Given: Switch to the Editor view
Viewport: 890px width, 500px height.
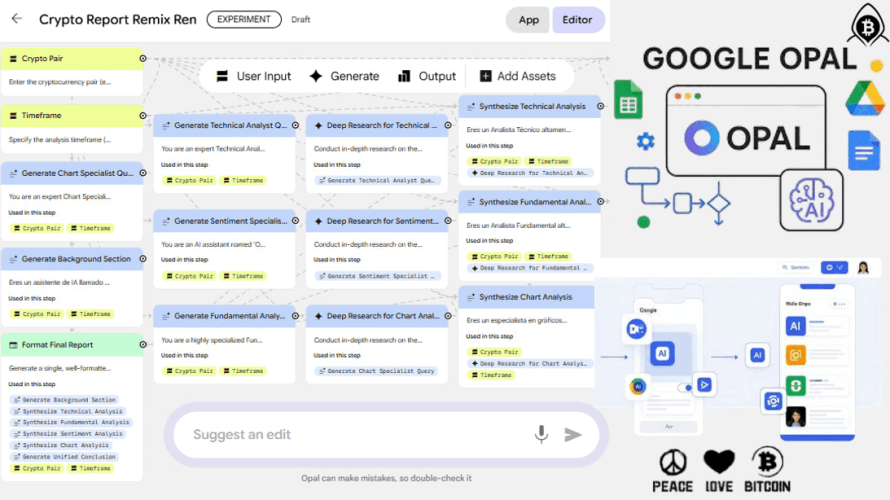Looking at the screenshot, I should point(577,20).
